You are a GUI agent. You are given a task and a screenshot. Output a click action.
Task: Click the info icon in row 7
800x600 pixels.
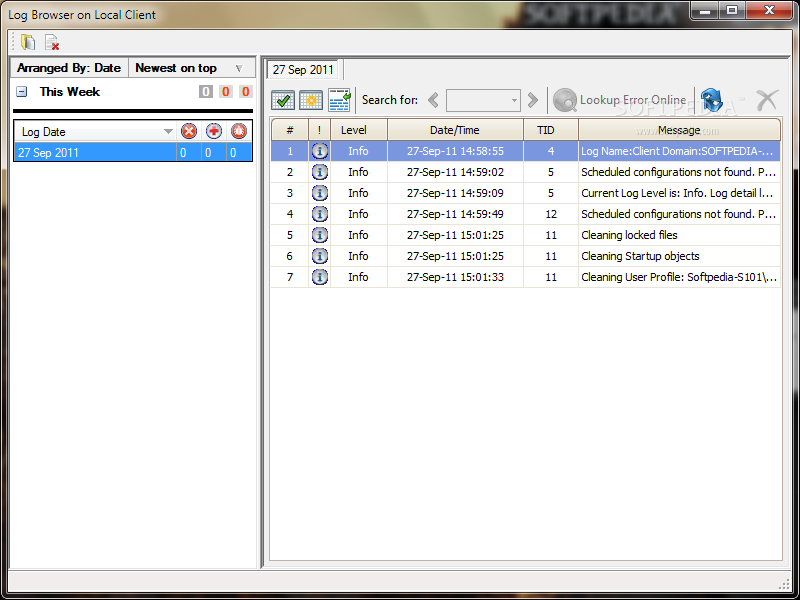click(x=320, y=277)
